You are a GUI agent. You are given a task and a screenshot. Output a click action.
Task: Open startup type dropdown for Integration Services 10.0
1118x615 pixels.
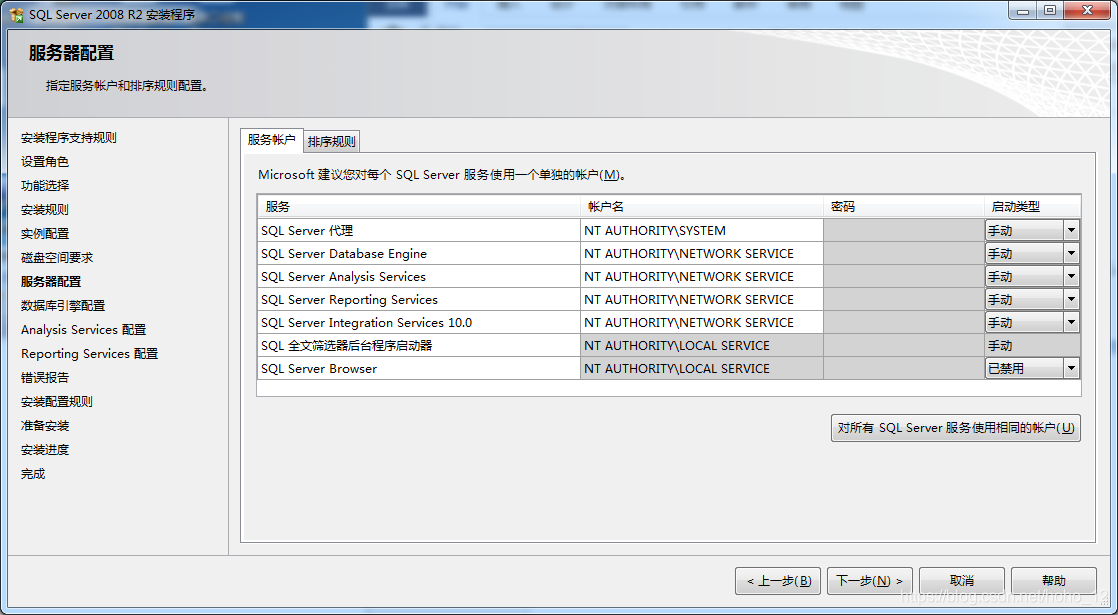pos(1071,323)
